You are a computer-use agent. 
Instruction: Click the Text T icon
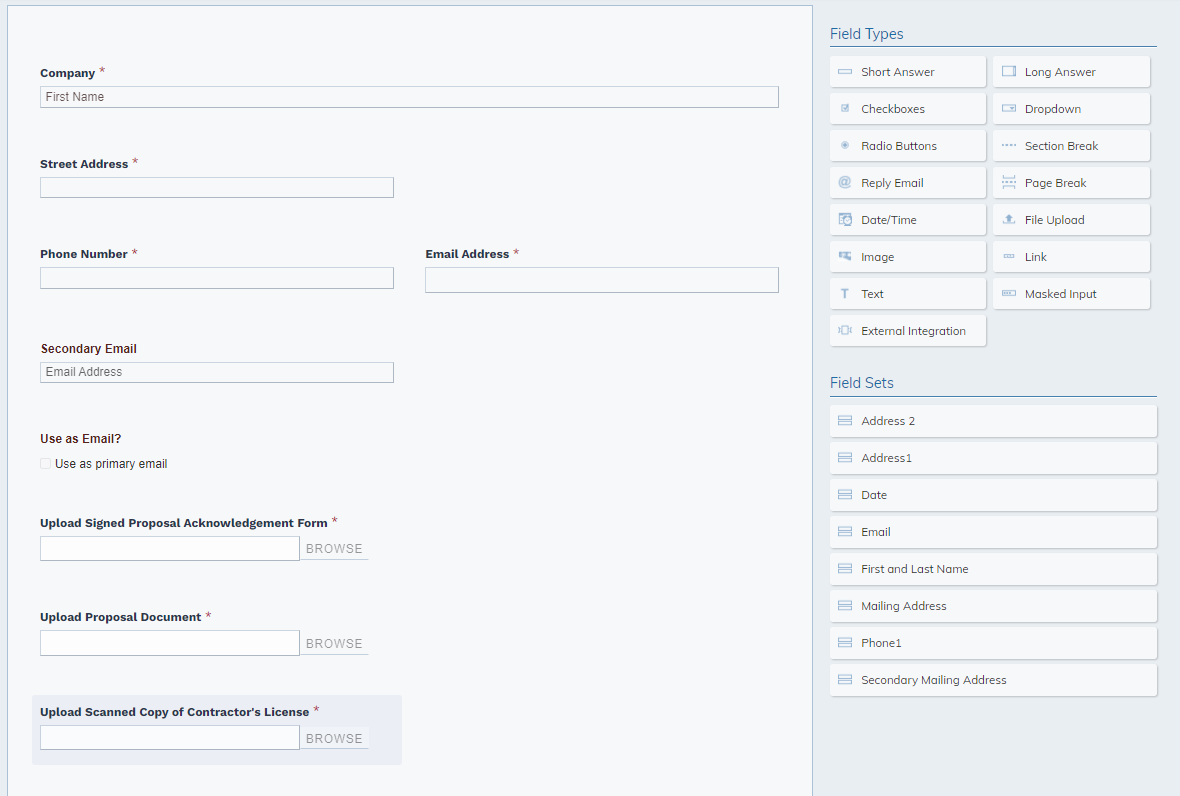point(844,293)
